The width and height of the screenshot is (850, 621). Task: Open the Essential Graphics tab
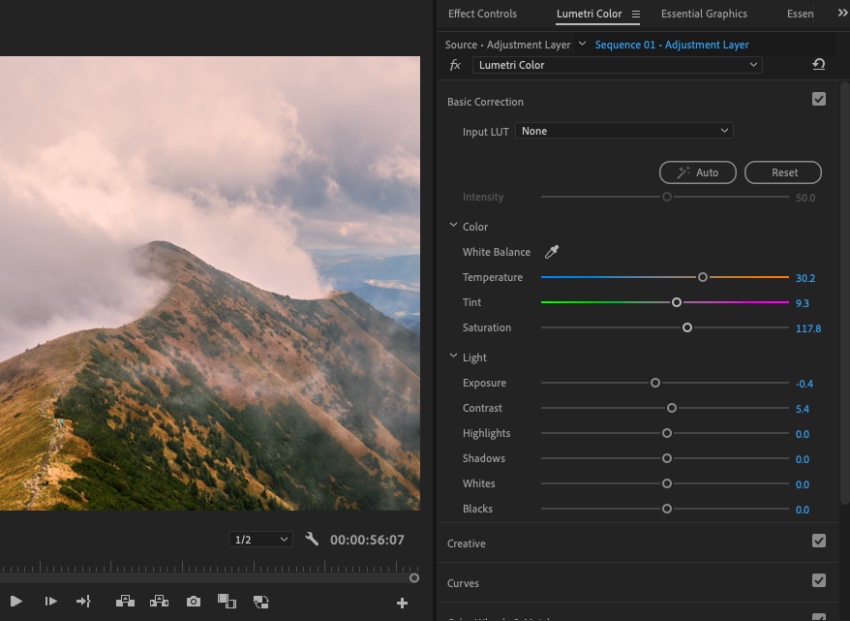point(704,14)
